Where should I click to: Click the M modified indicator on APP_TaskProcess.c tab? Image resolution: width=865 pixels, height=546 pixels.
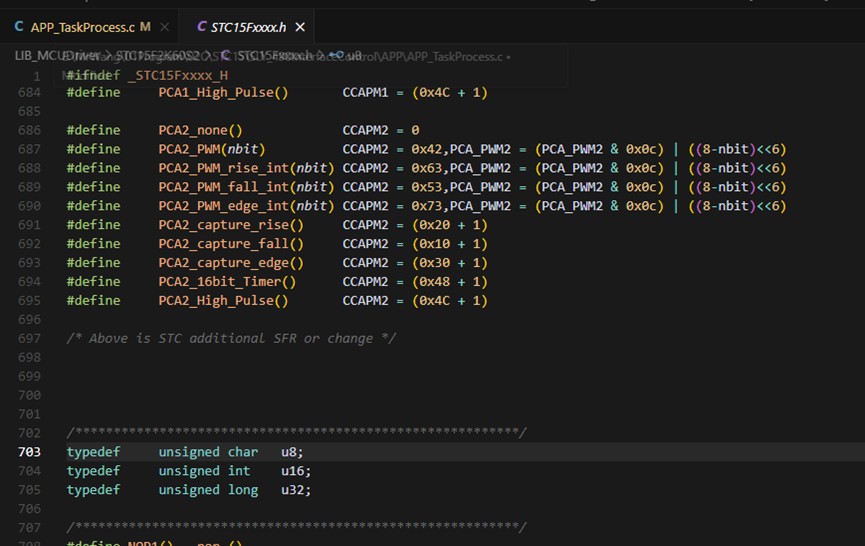(145, 27)
